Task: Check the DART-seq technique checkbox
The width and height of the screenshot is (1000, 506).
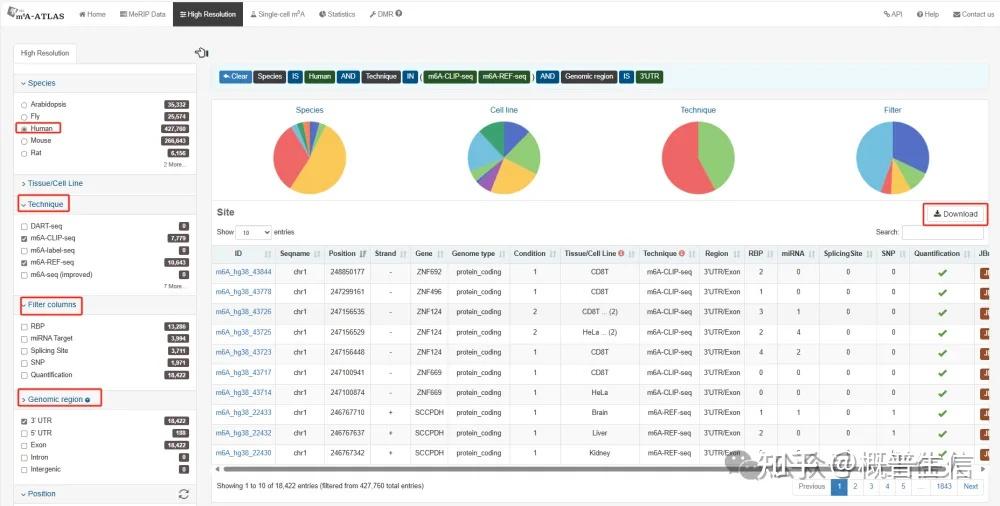Action: (x=24, y=227)
